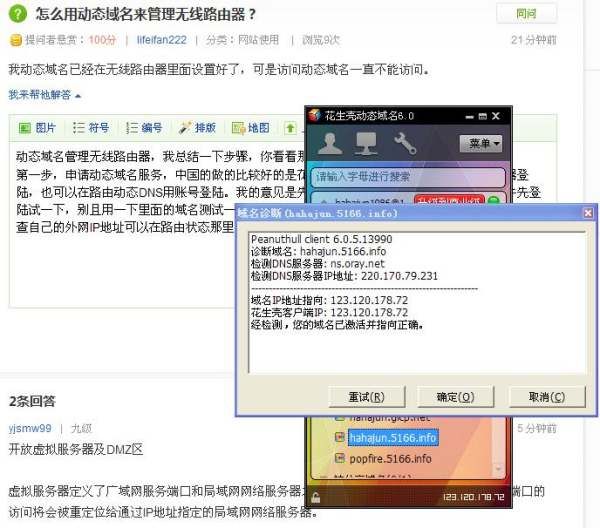600x528 pixels.
Task: Click the icon beside hahajun.5166.info
Action: tap(339, 437)
